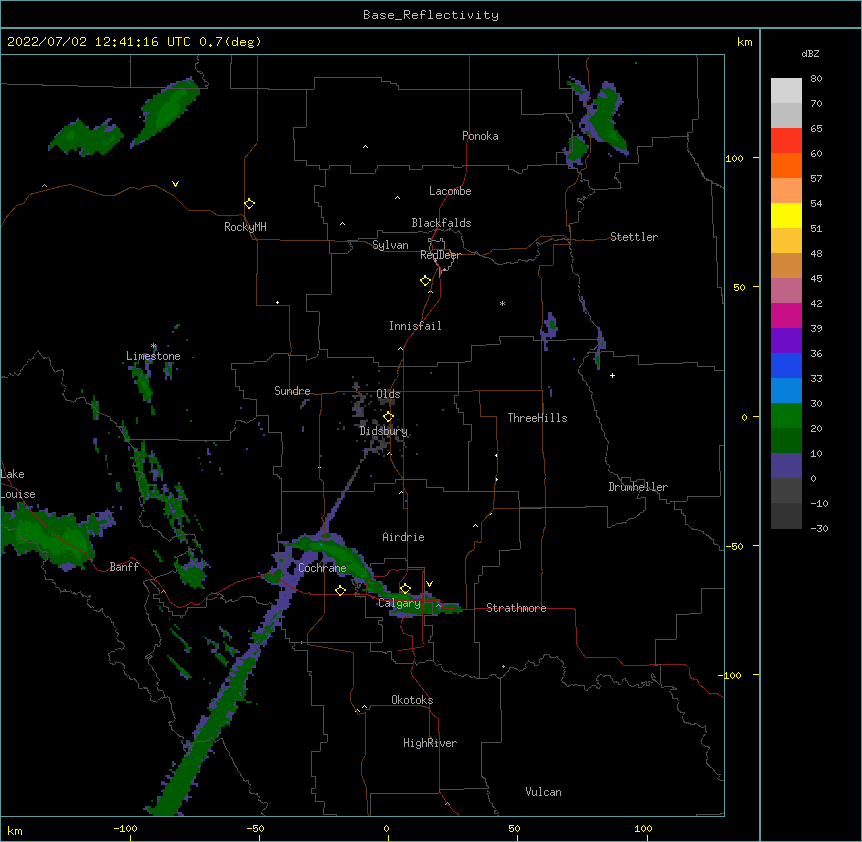The image size is (862, 842).
Task: Click the Drumheller town label
Action: 638,487
